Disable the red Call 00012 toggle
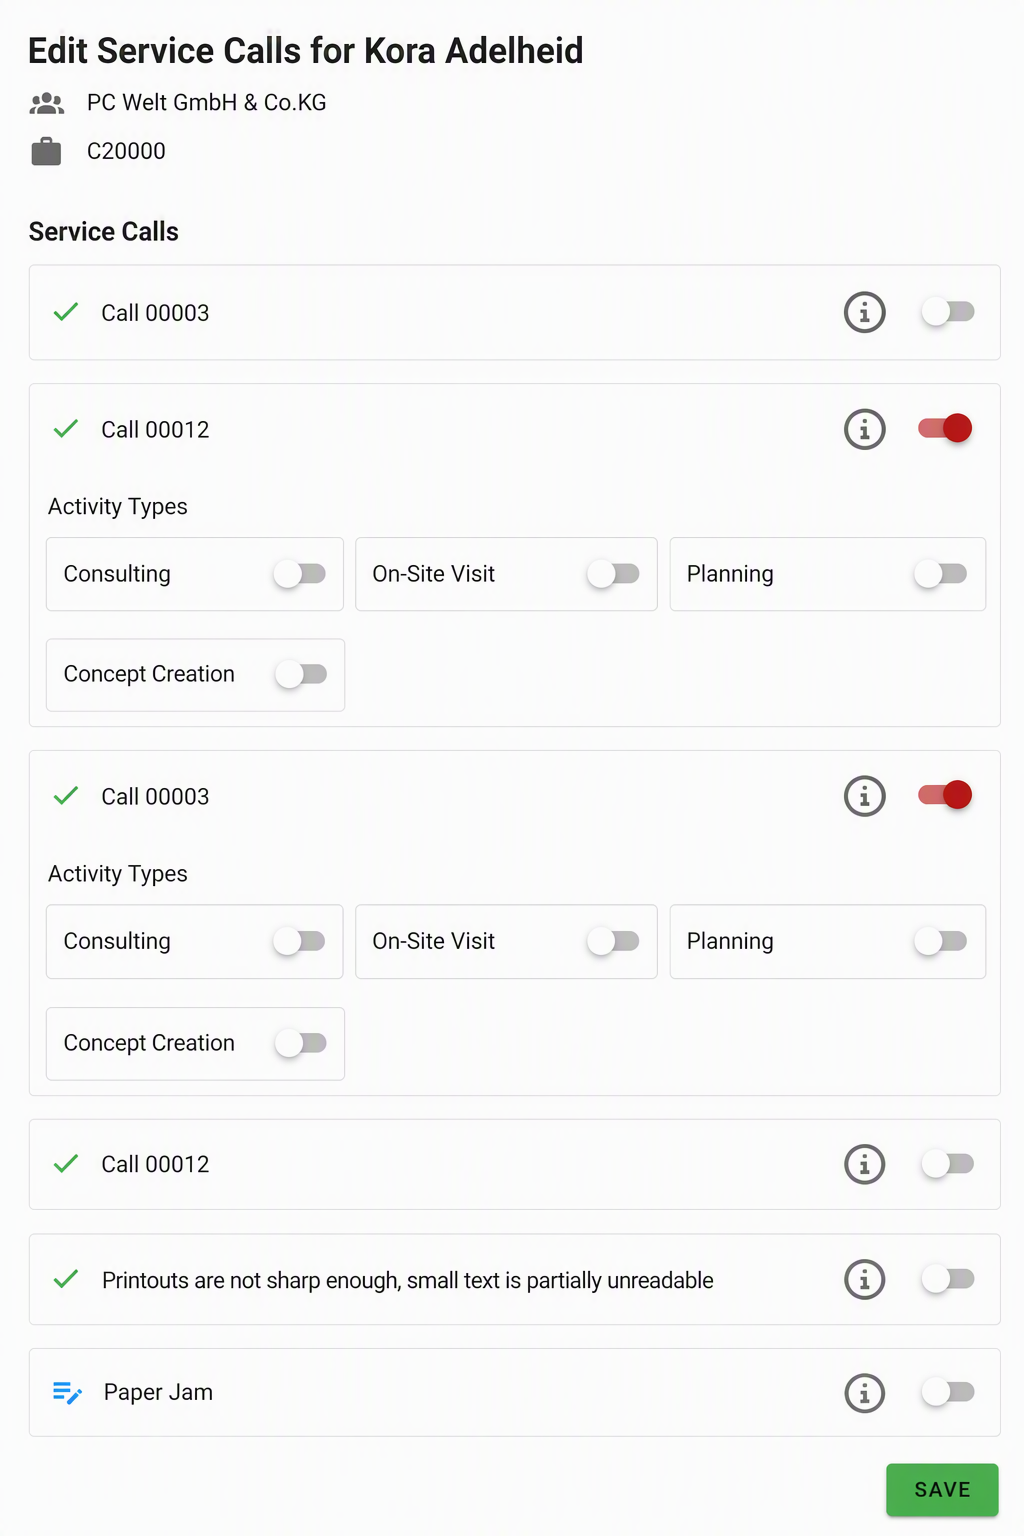1024x1536 pixels. point(945,428)
